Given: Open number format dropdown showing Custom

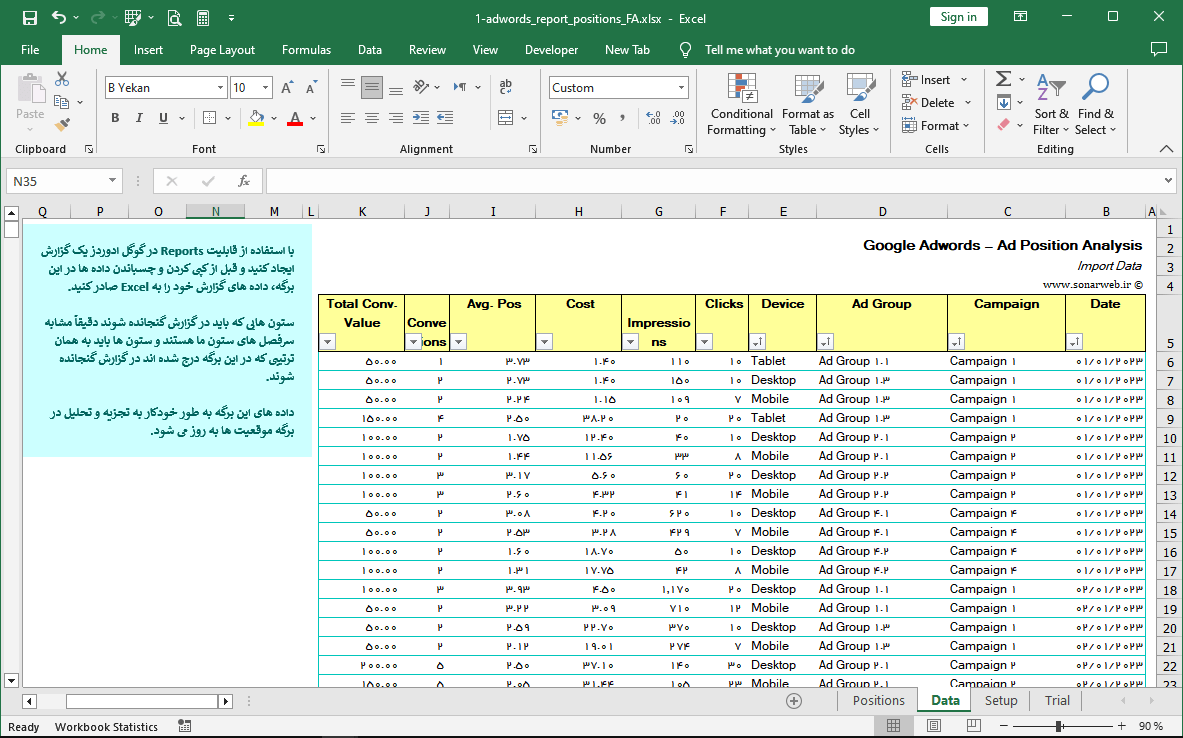Looking at the screenshot, I should [681, 88].
